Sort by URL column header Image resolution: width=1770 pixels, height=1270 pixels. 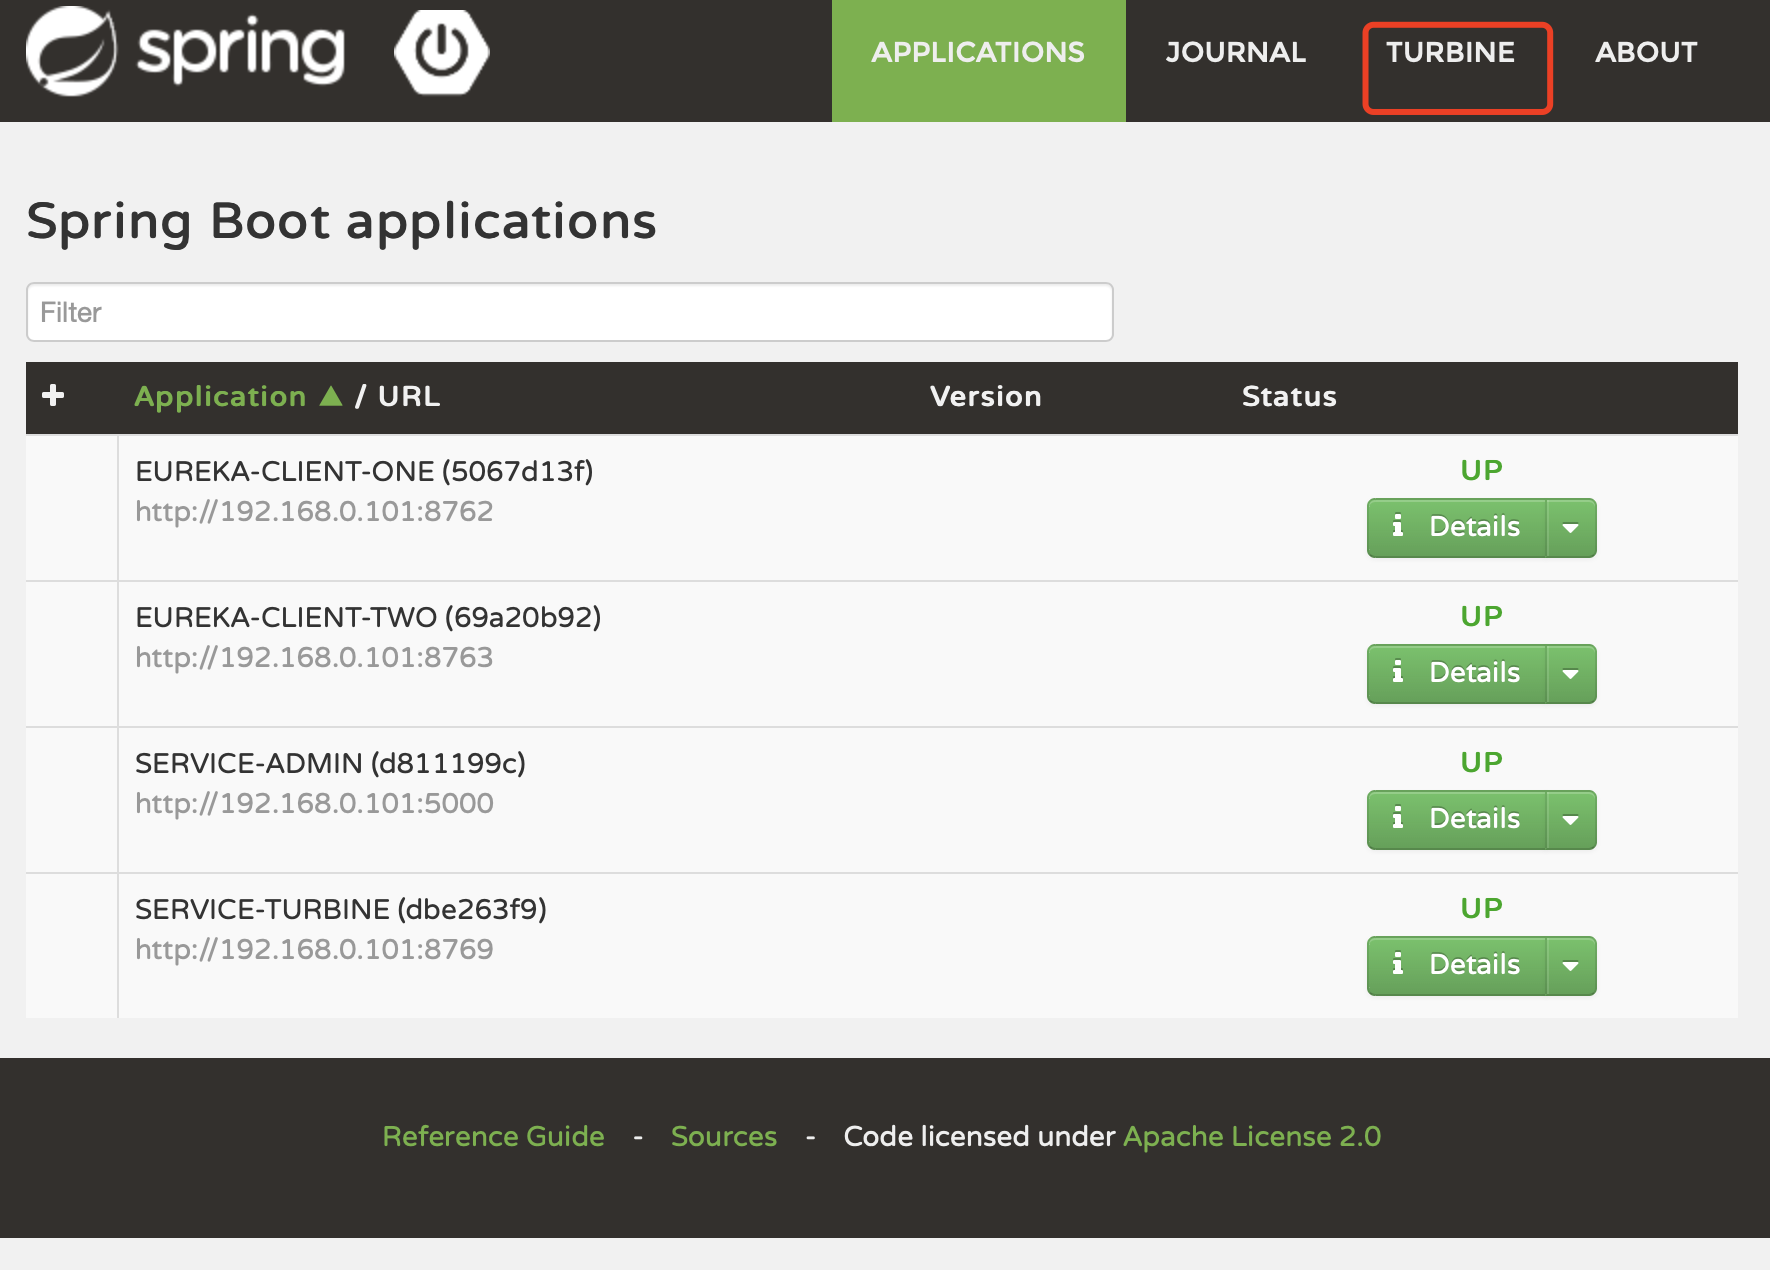409,397
